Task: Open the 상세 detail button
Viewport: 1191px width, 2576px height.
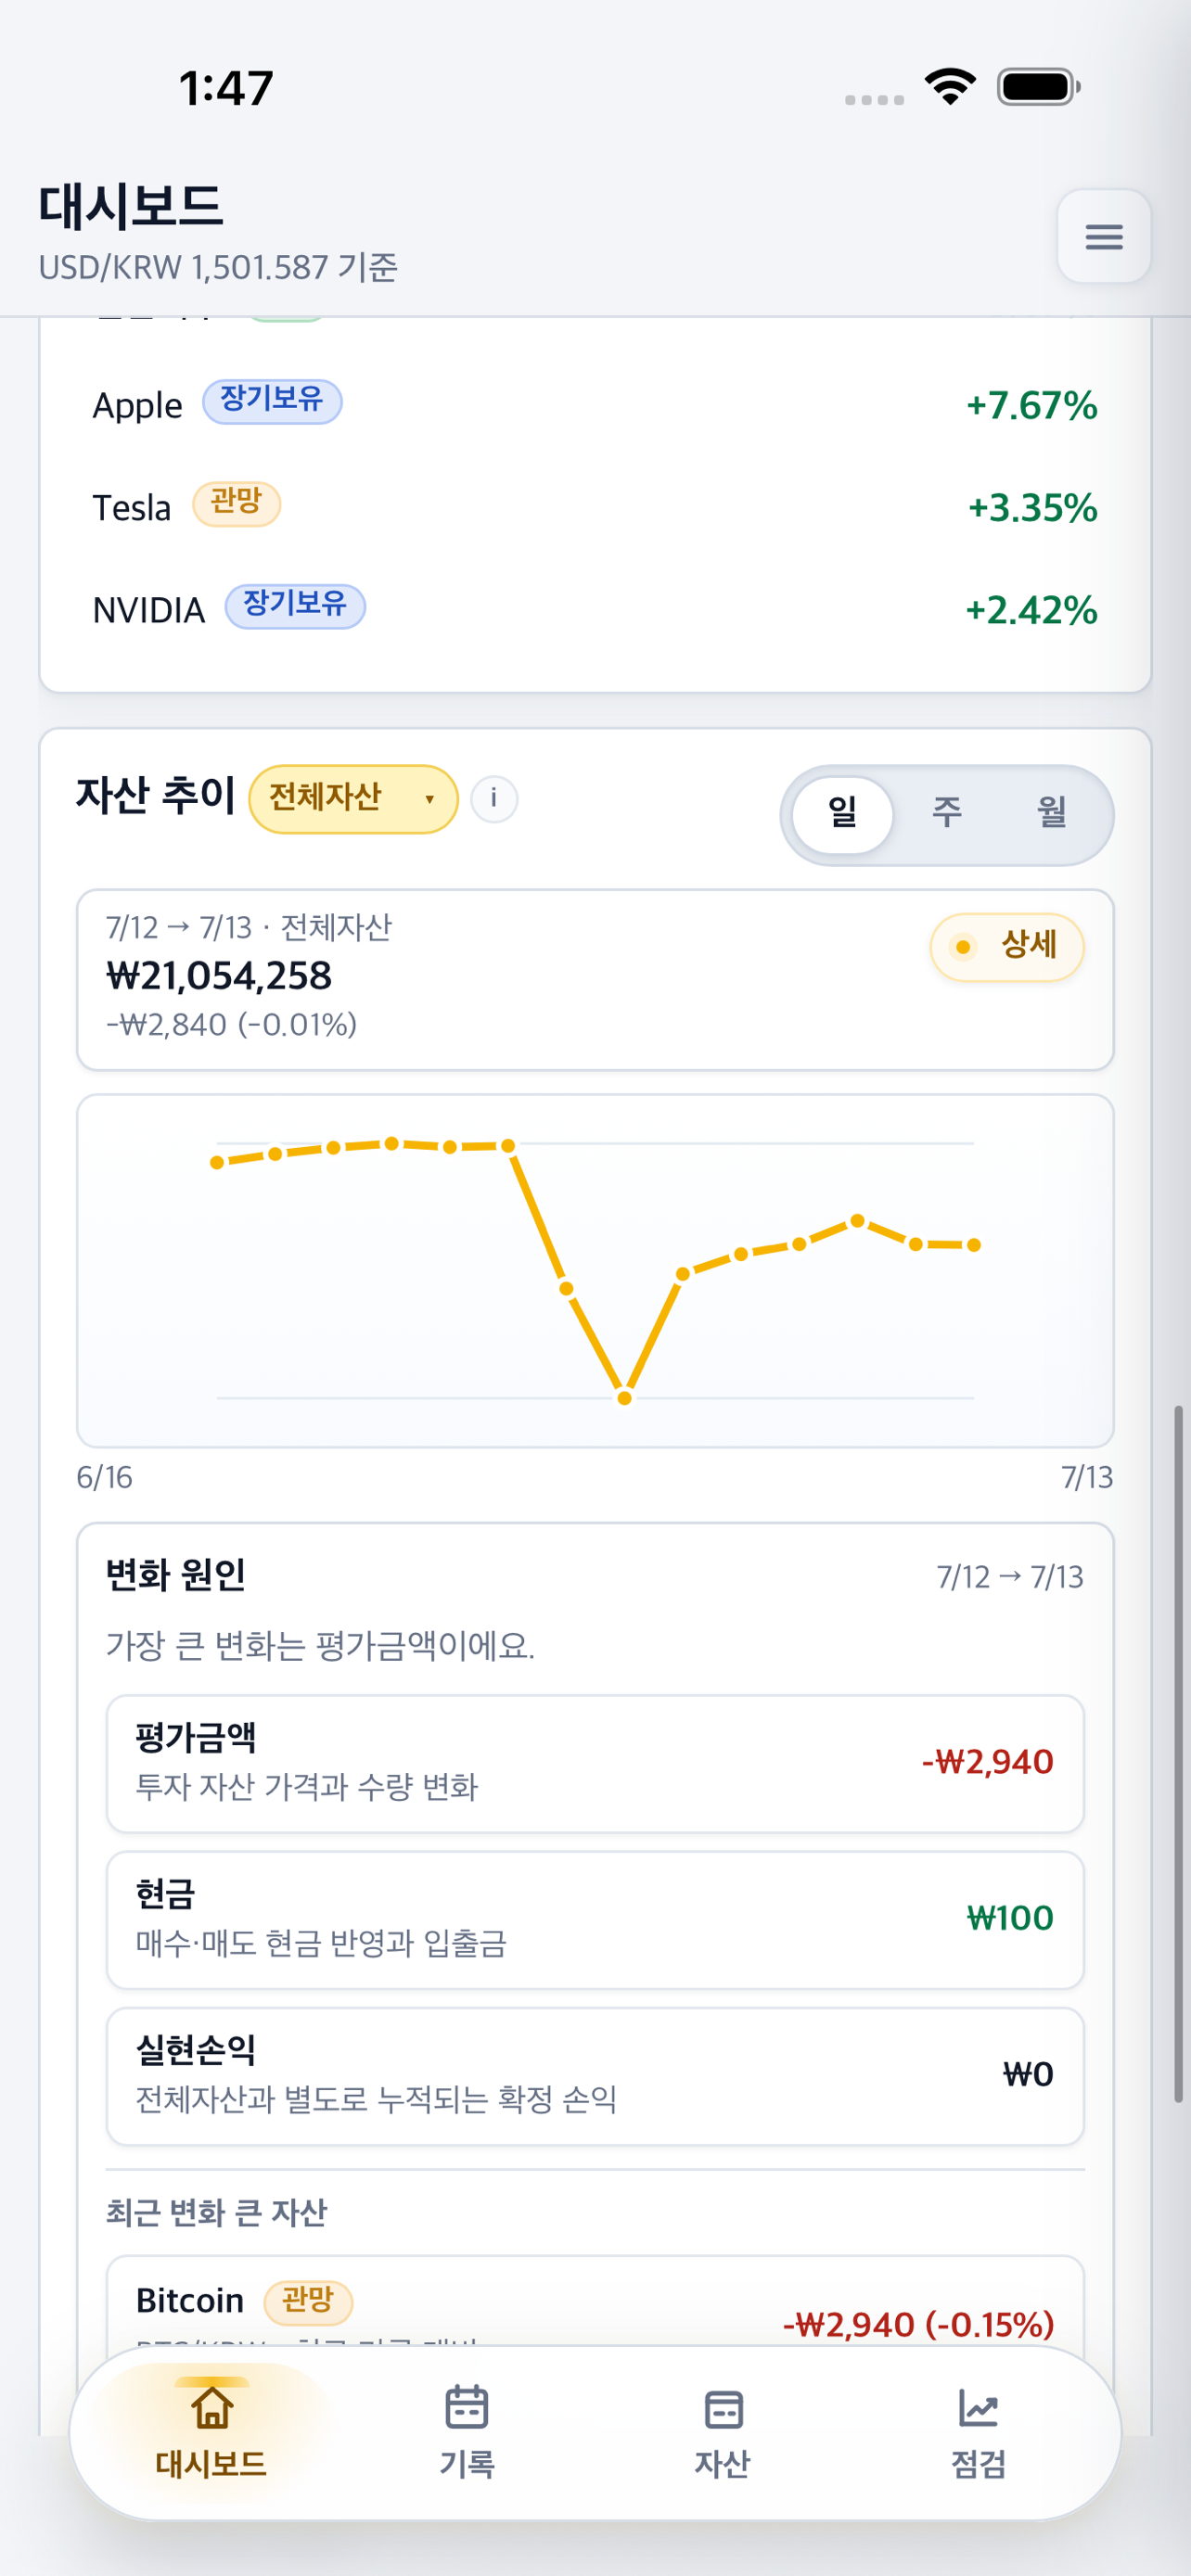Action: 1007,946
